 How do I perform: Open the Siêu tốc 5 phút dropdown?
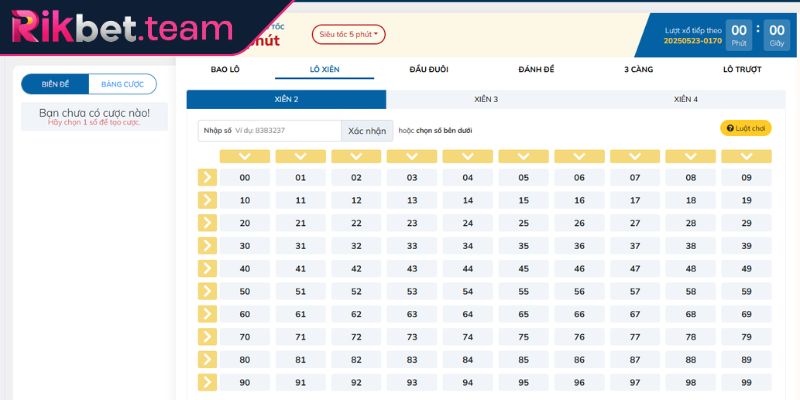pos(348,35)
